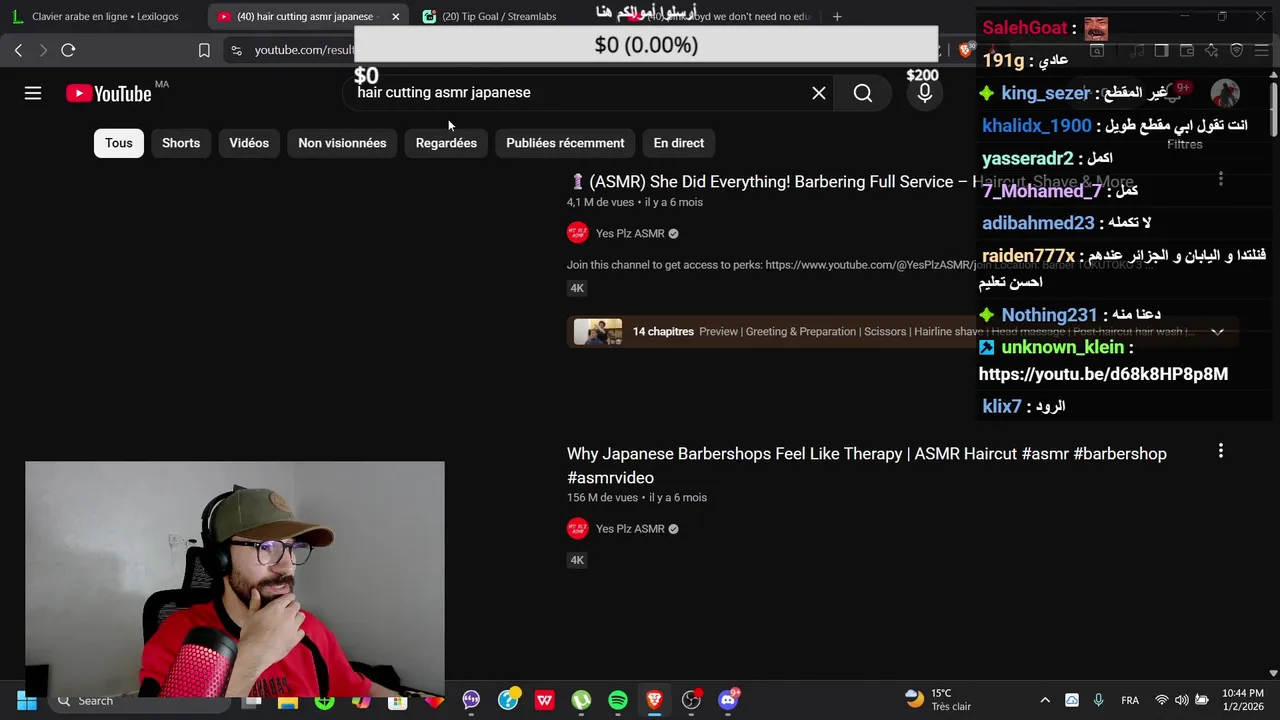Open Yes Plz ASMR channel under first video
The width and height of the screenshot is (1280, 720).
pyautogui.click(x=630, y=233)
